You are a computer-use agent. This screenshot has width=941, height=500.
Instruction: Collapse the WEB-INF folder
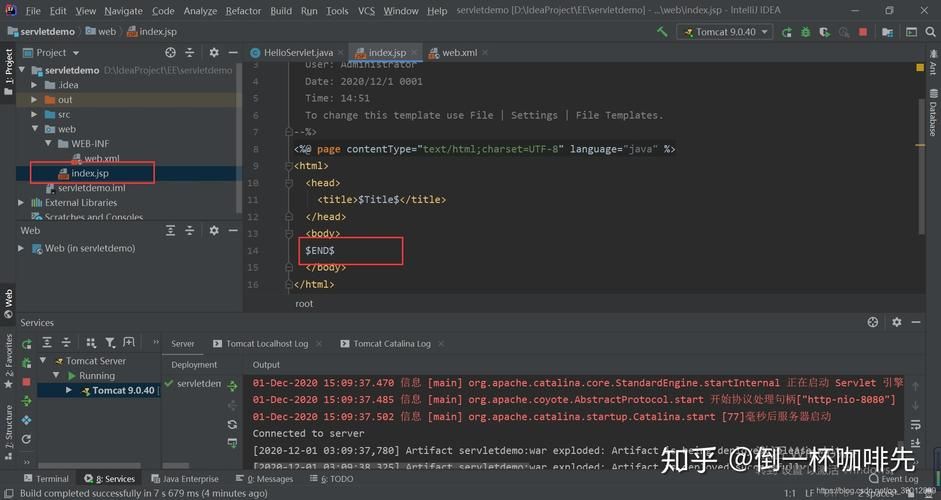pos(48,143)
